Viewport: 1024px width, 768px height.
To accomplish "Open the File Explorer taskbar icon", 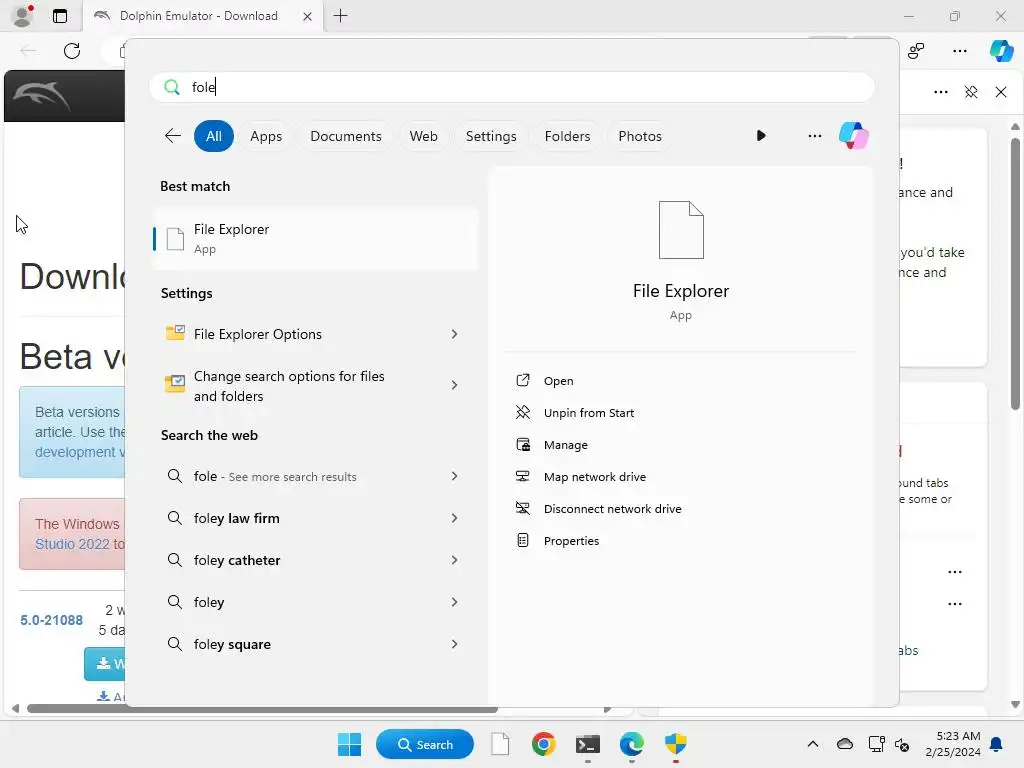I will (x=500, y=744).
